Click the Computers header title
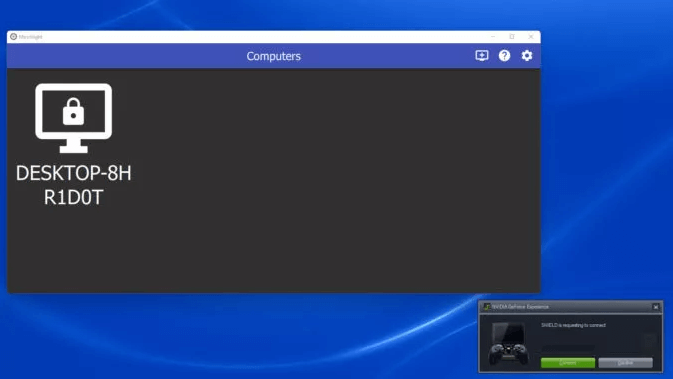 click(x=273, y=56)
